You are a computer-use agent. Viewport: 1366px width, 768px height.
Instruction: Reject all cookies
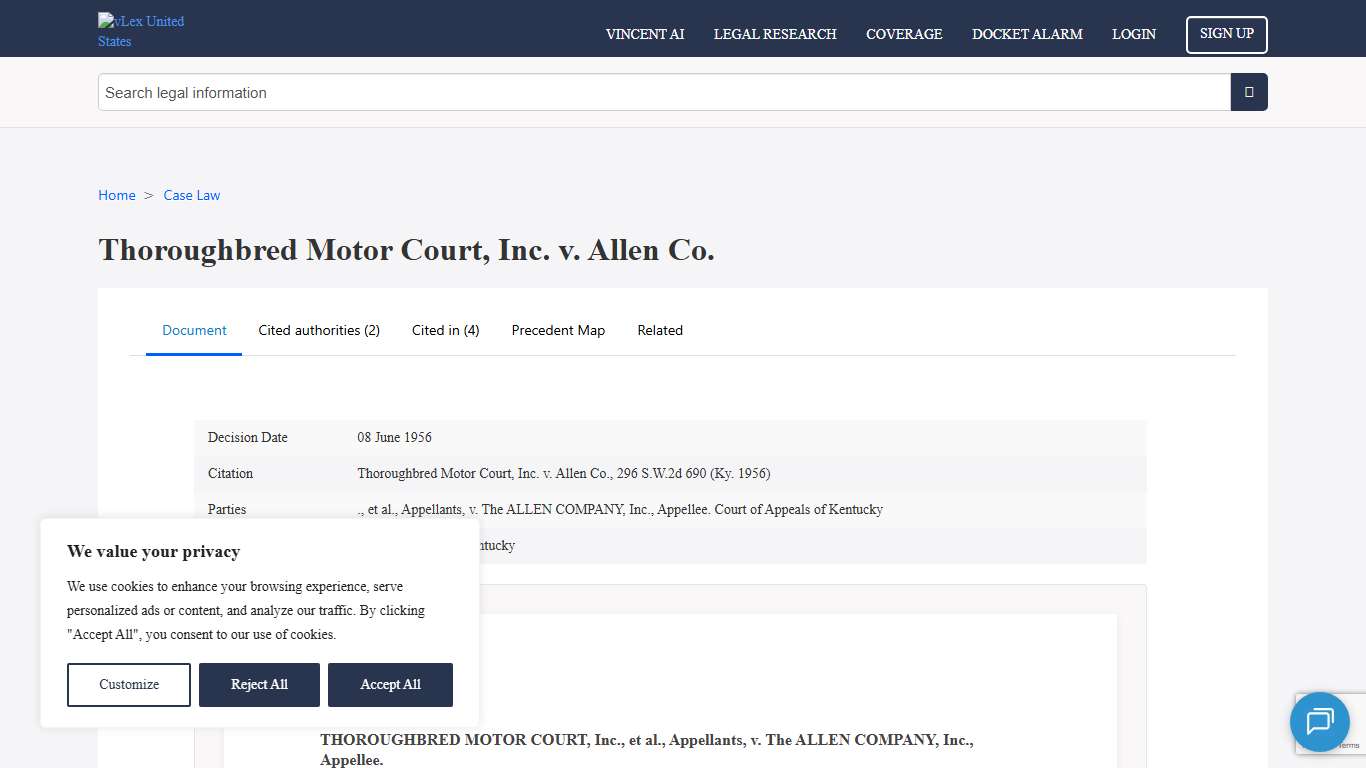pos(259,684)
